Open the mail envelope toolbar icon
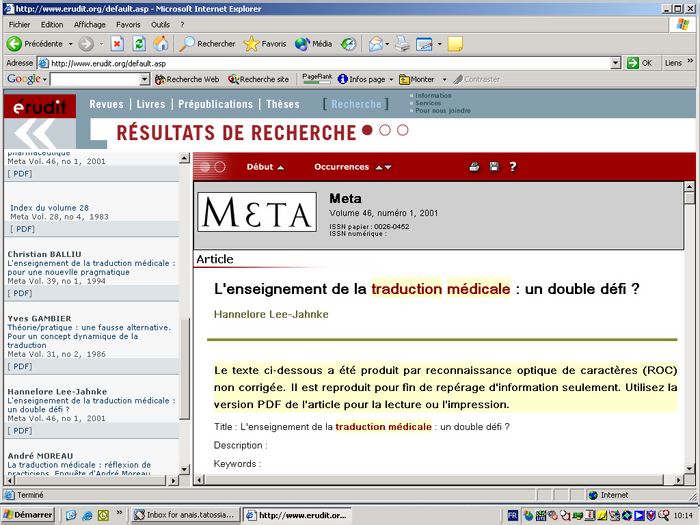This screenshot has width=700, height=525. tap(375, 44)
